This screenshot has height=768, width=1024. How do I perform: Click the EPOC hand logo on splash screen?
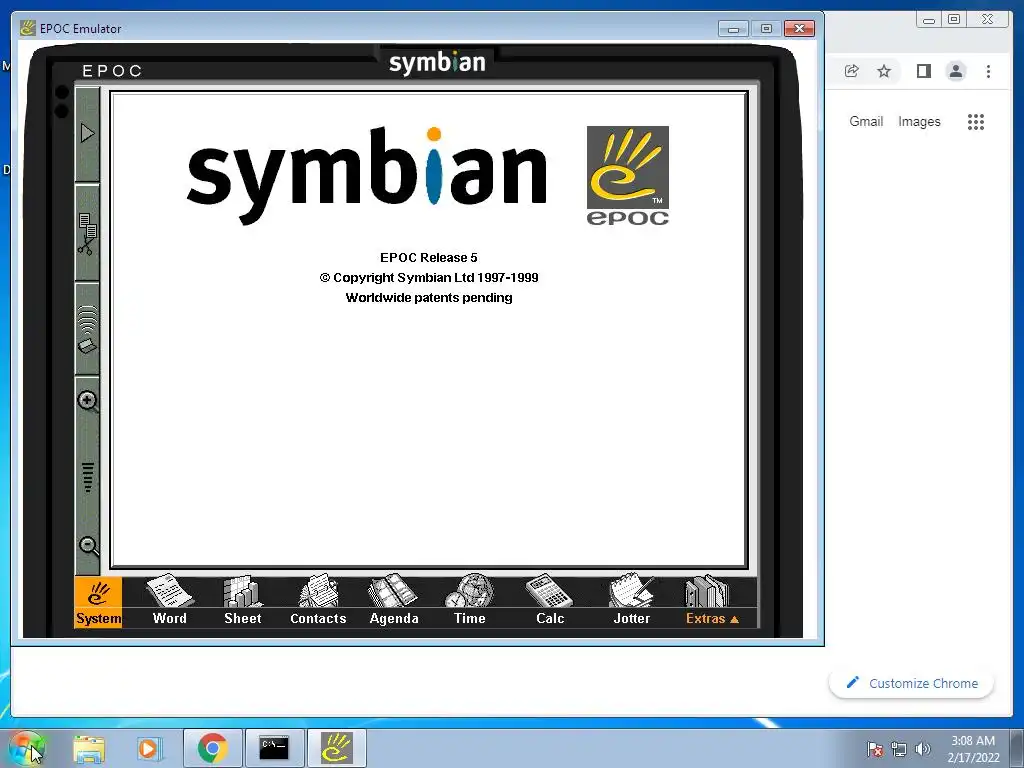(628, 176)
